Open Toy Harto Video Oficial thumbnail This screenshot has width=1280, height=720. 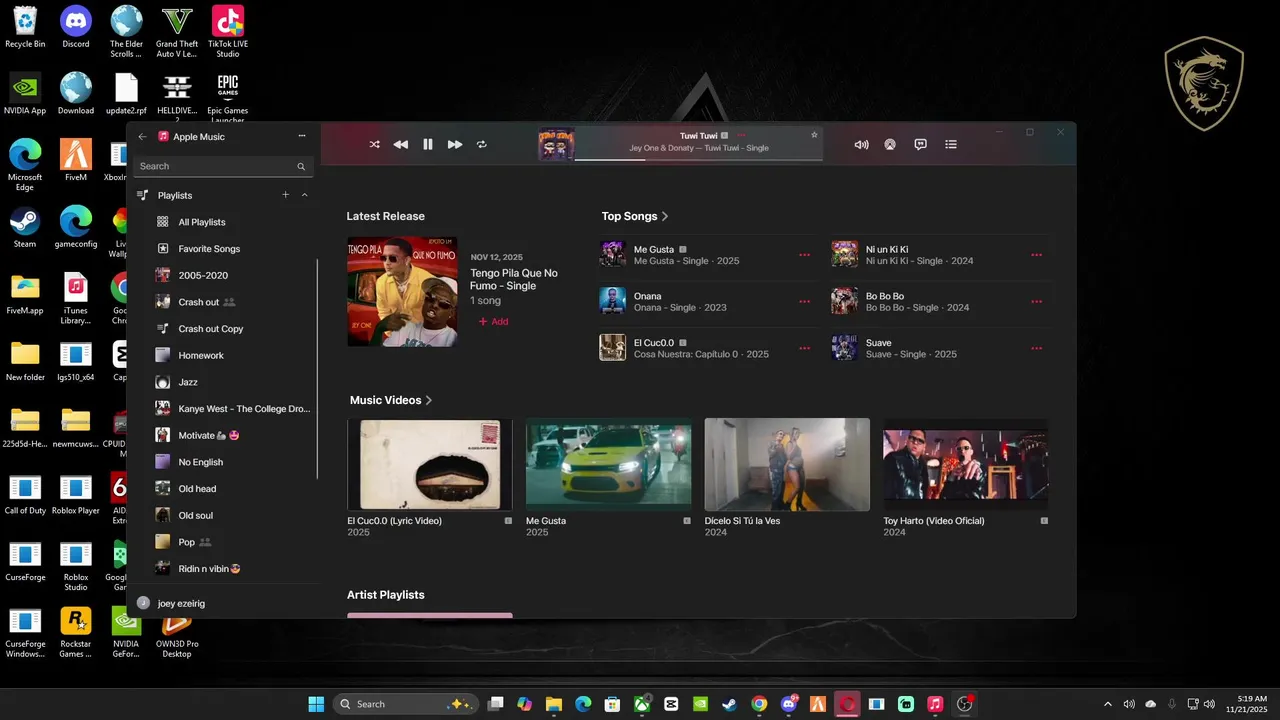click(x=966, y=465)
